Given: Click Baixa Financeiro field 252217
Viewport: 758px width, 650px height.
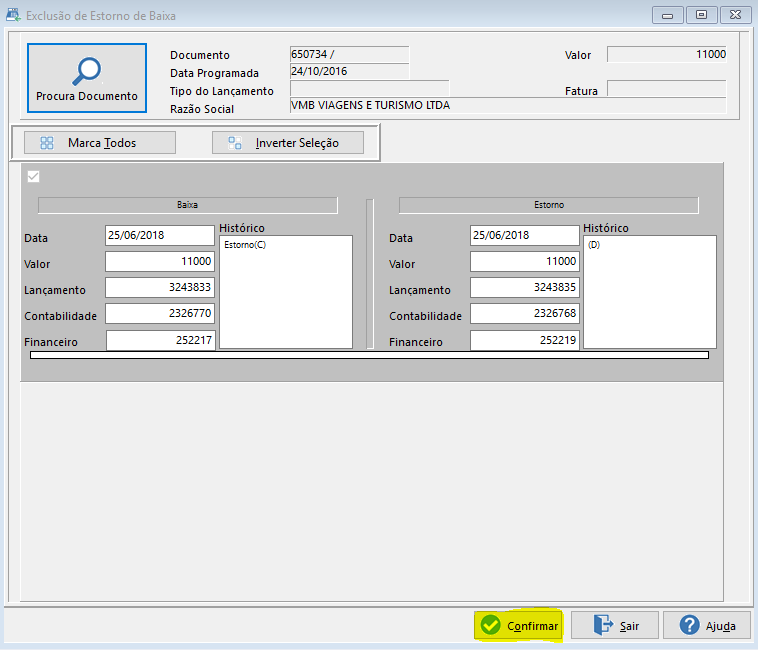Looking at the screenshot, I should (160, 340).
